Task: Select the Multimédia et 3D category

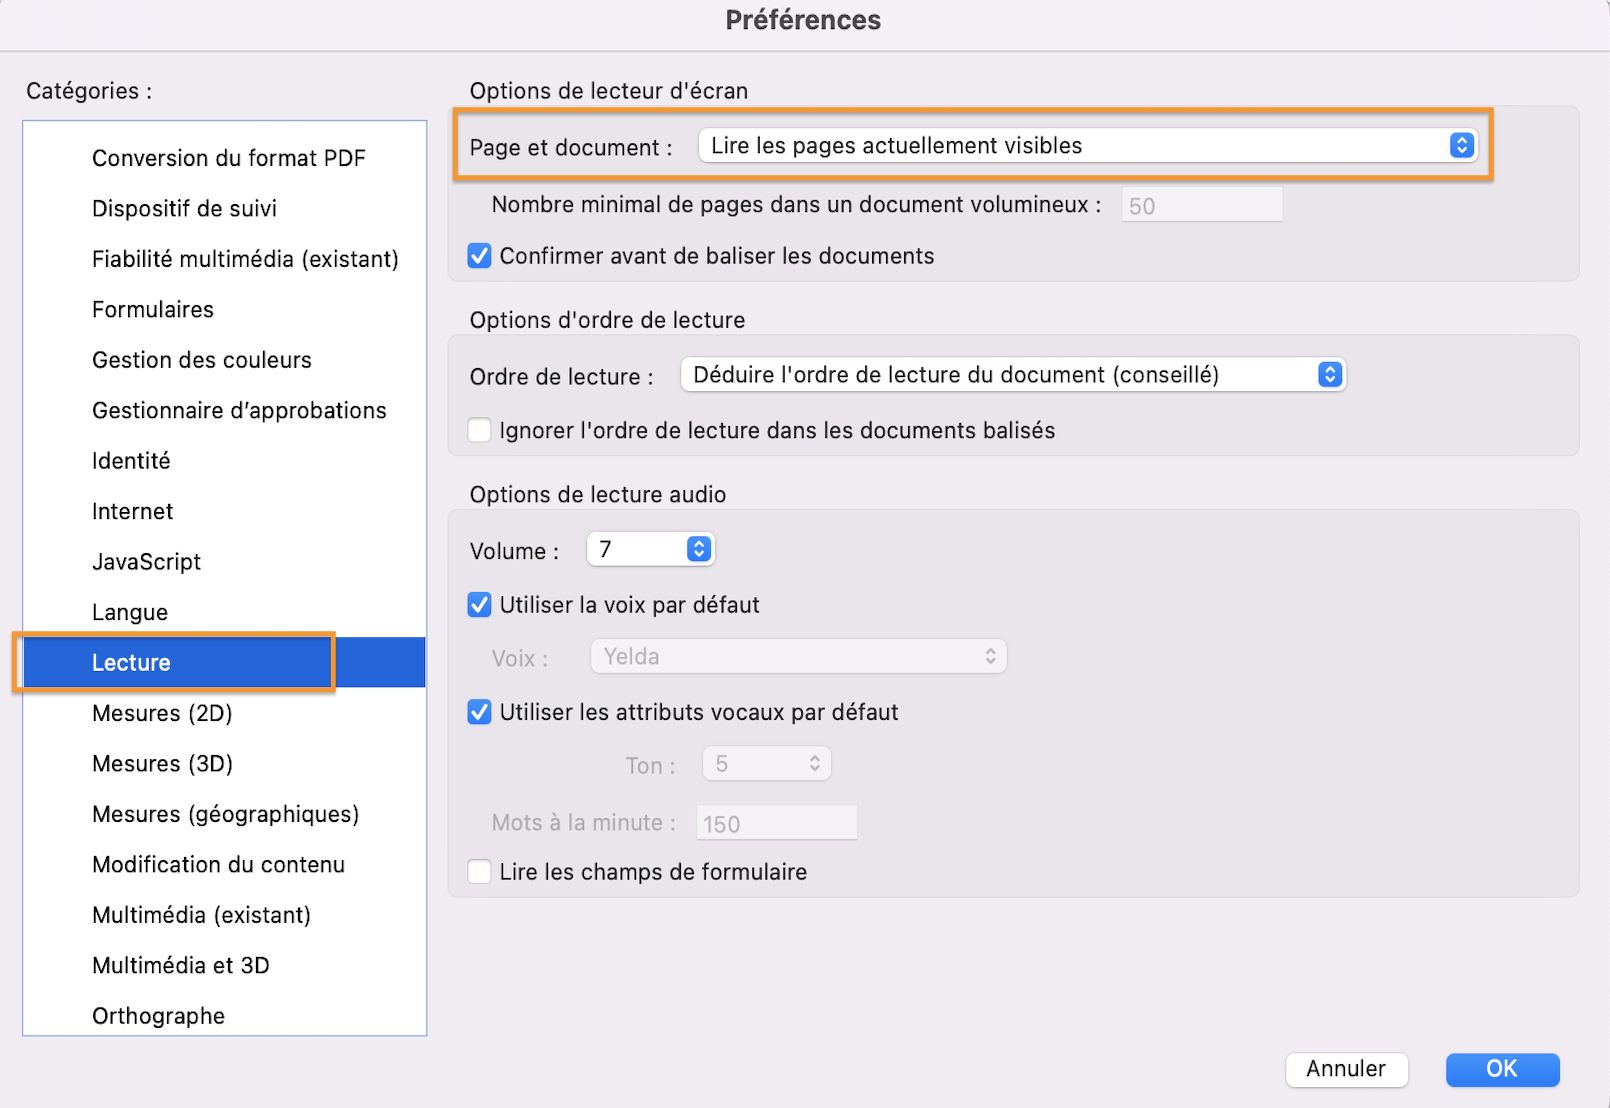Action: (x=180, y=965)
